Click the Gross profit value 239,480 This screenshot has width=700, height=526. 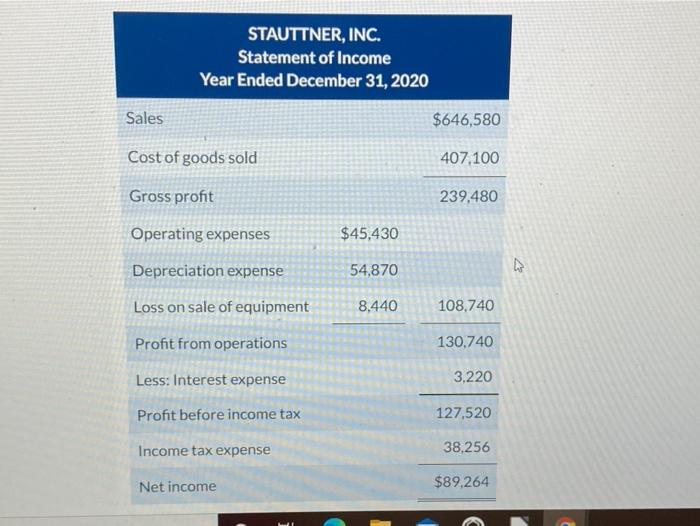(469, 196)
